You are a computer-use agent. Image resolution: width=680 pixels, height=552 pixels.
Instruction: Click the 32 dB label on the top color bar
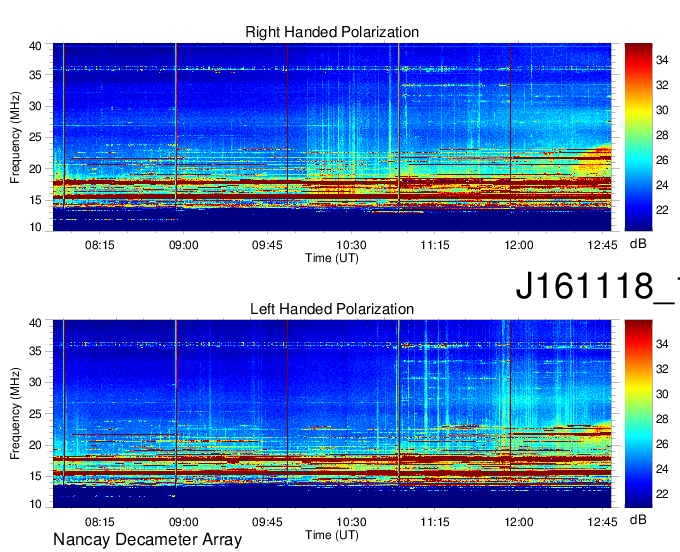[x=662, y=85]
